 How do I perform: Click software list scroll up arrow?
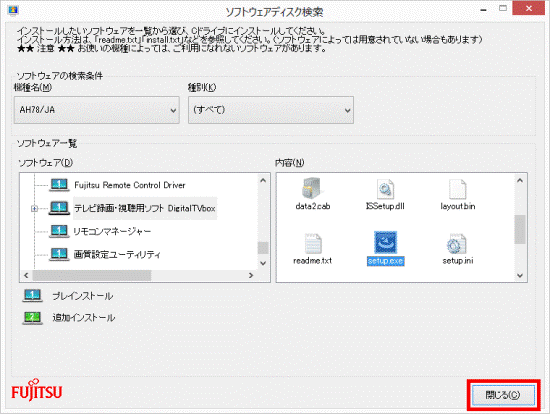(x=263, y=180)
